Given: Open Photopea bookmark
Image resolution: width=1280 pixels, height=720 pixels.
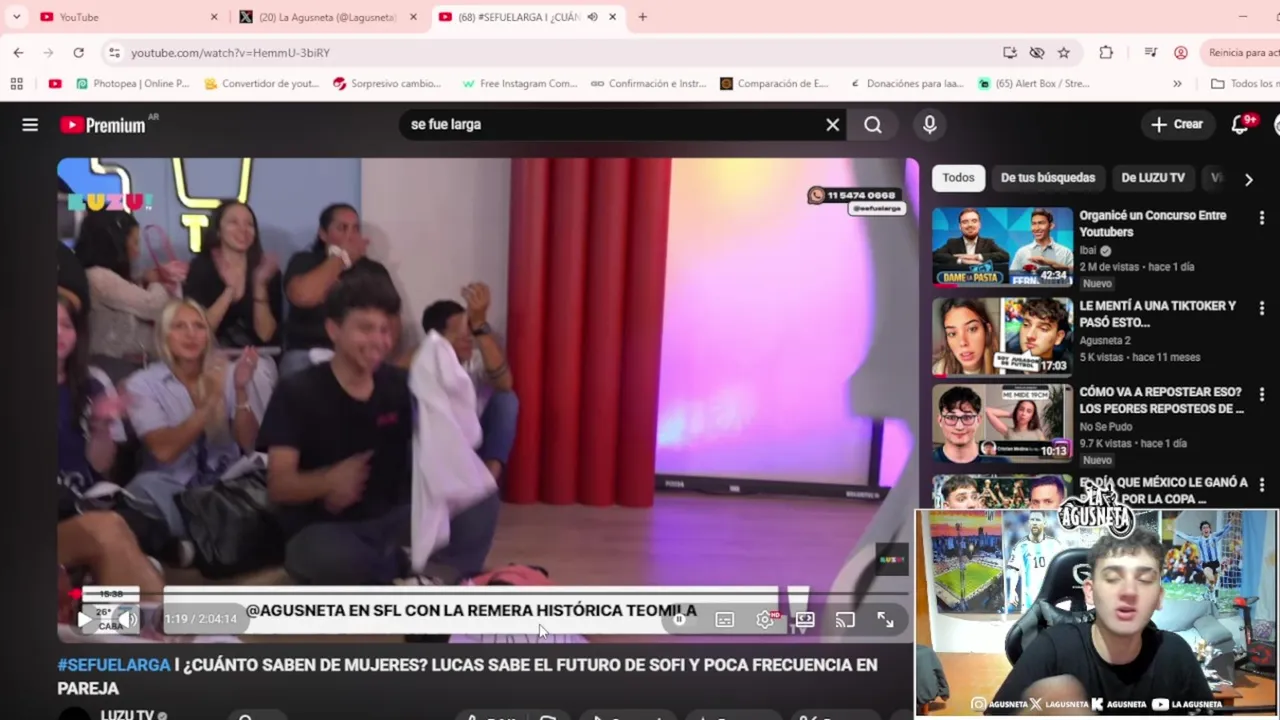Looking at the screenshot, I should coord(132,83).
